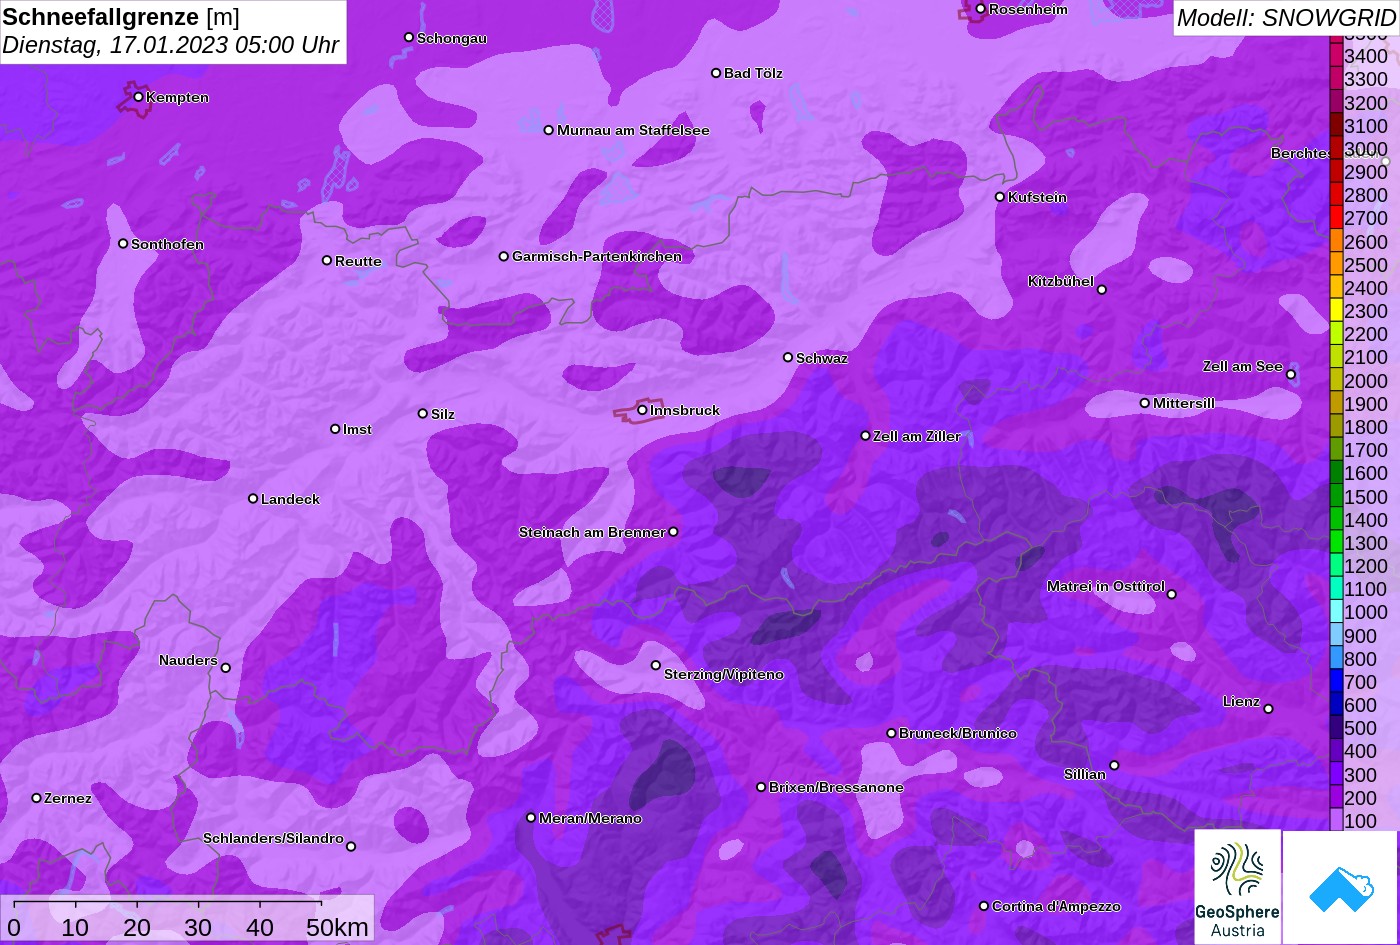Click the Mittersill map marker
This screenshot has height=945, width=1400.
pyautogui.click(x=1145, y=403)
